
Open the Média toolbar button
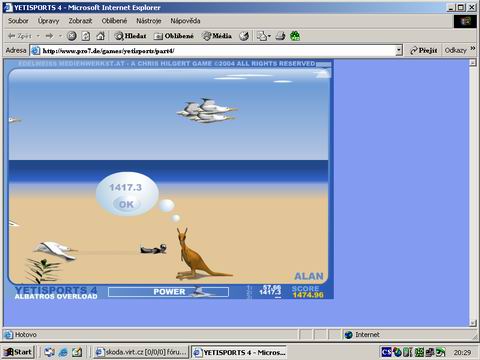(217, 36)
